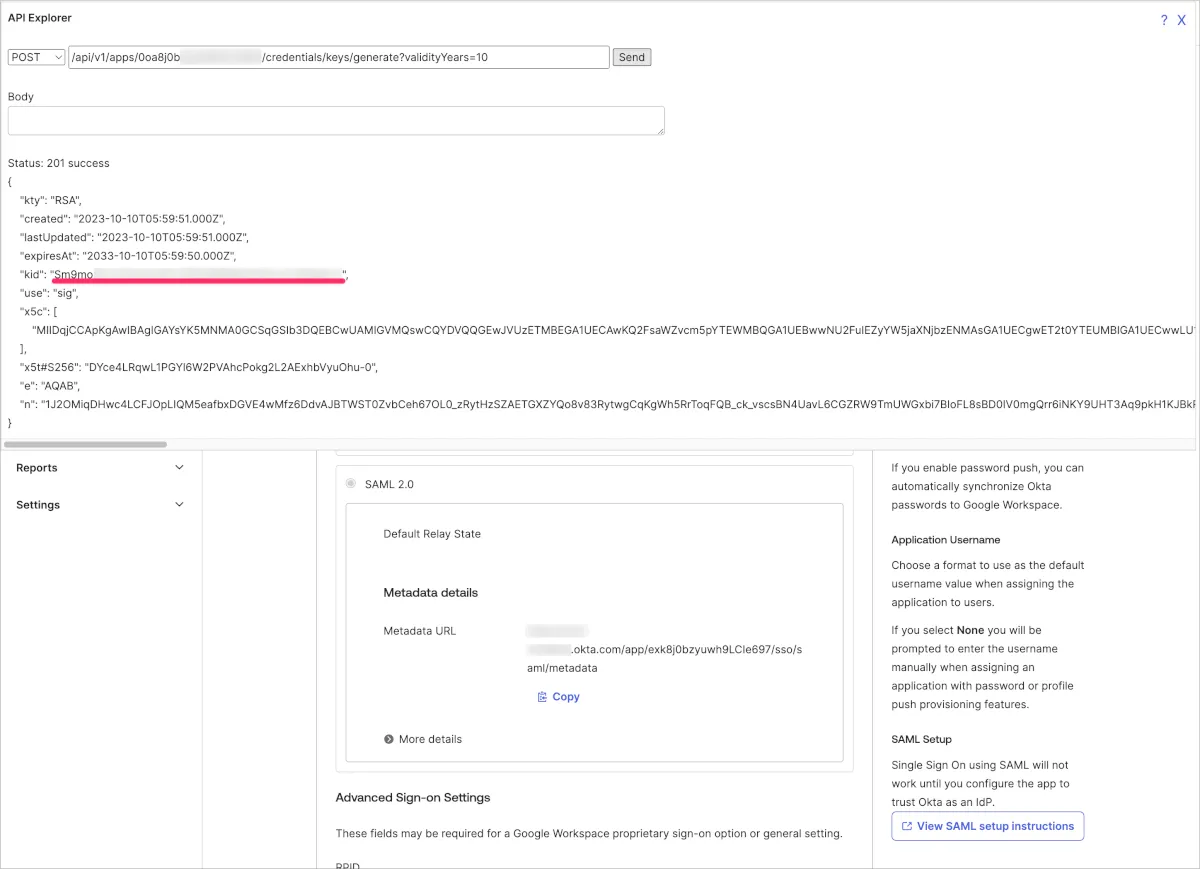
Task: Click the clipboard icon beside Copy
Action: 542,697
